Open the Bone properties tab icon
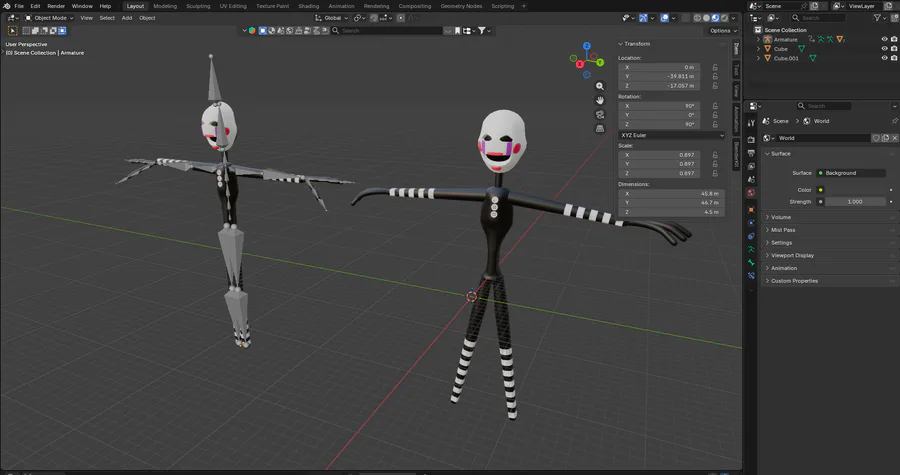This screenshot has height=475, width=900. (751, 262)
